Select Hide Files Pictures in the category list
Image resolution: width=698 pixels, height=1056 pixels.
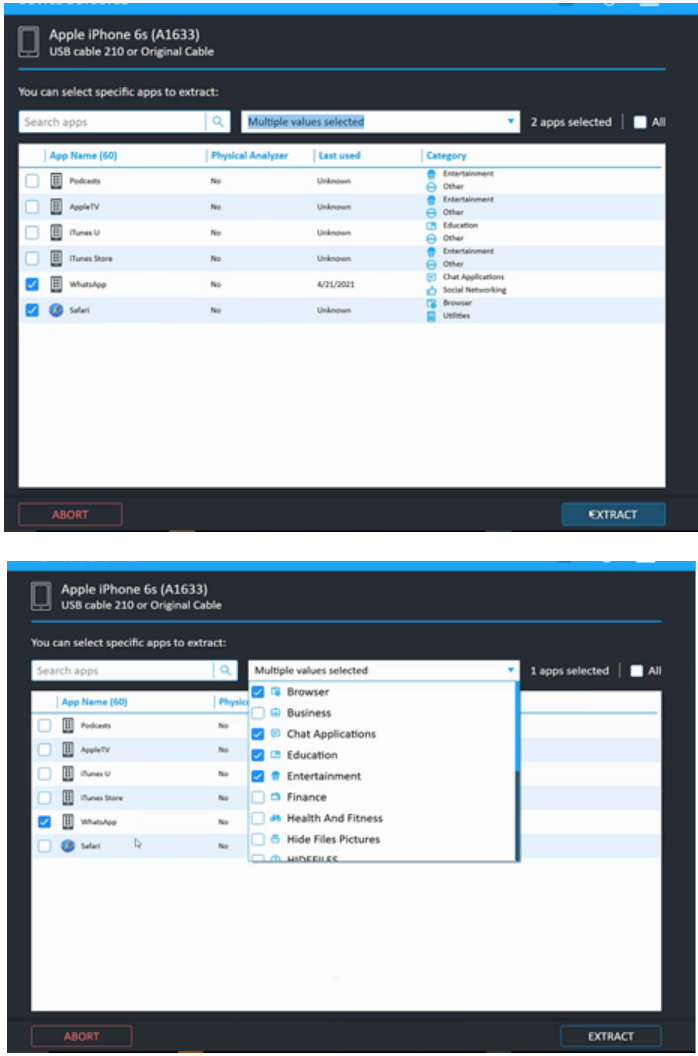(333, 839)
